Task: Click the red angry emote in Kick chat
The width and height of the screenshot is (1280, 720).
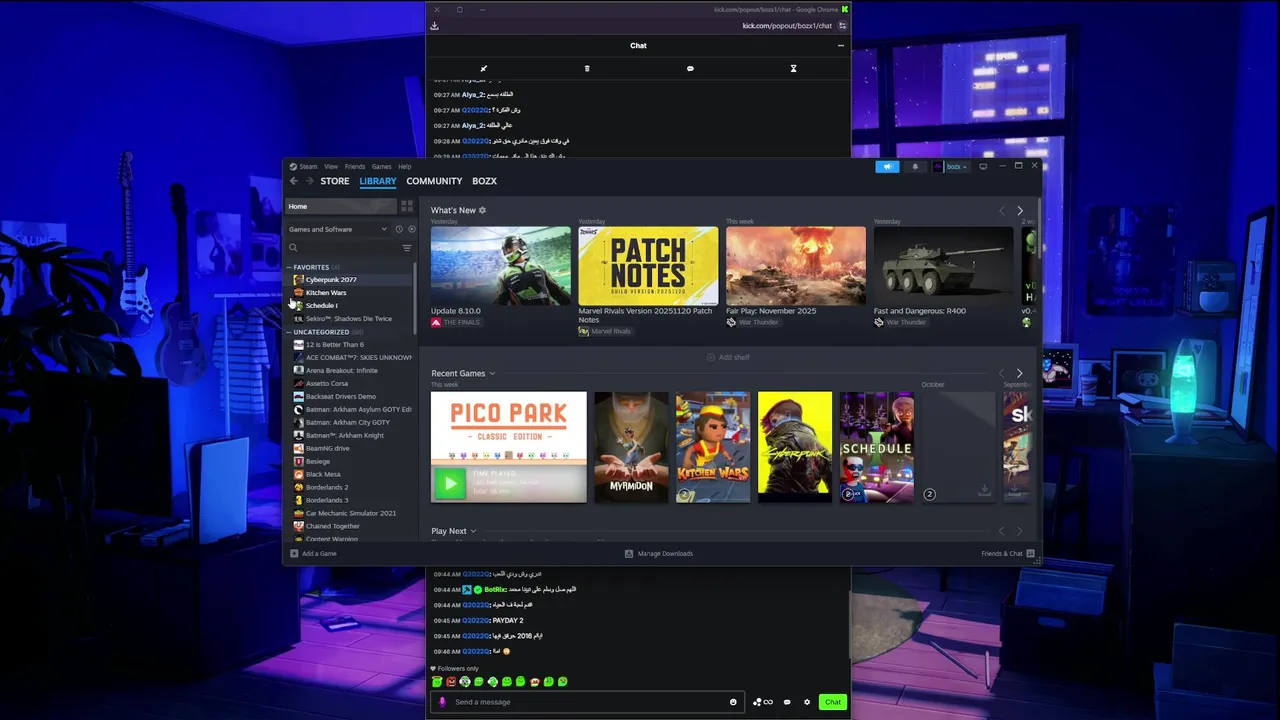Action: coord(451,682)
